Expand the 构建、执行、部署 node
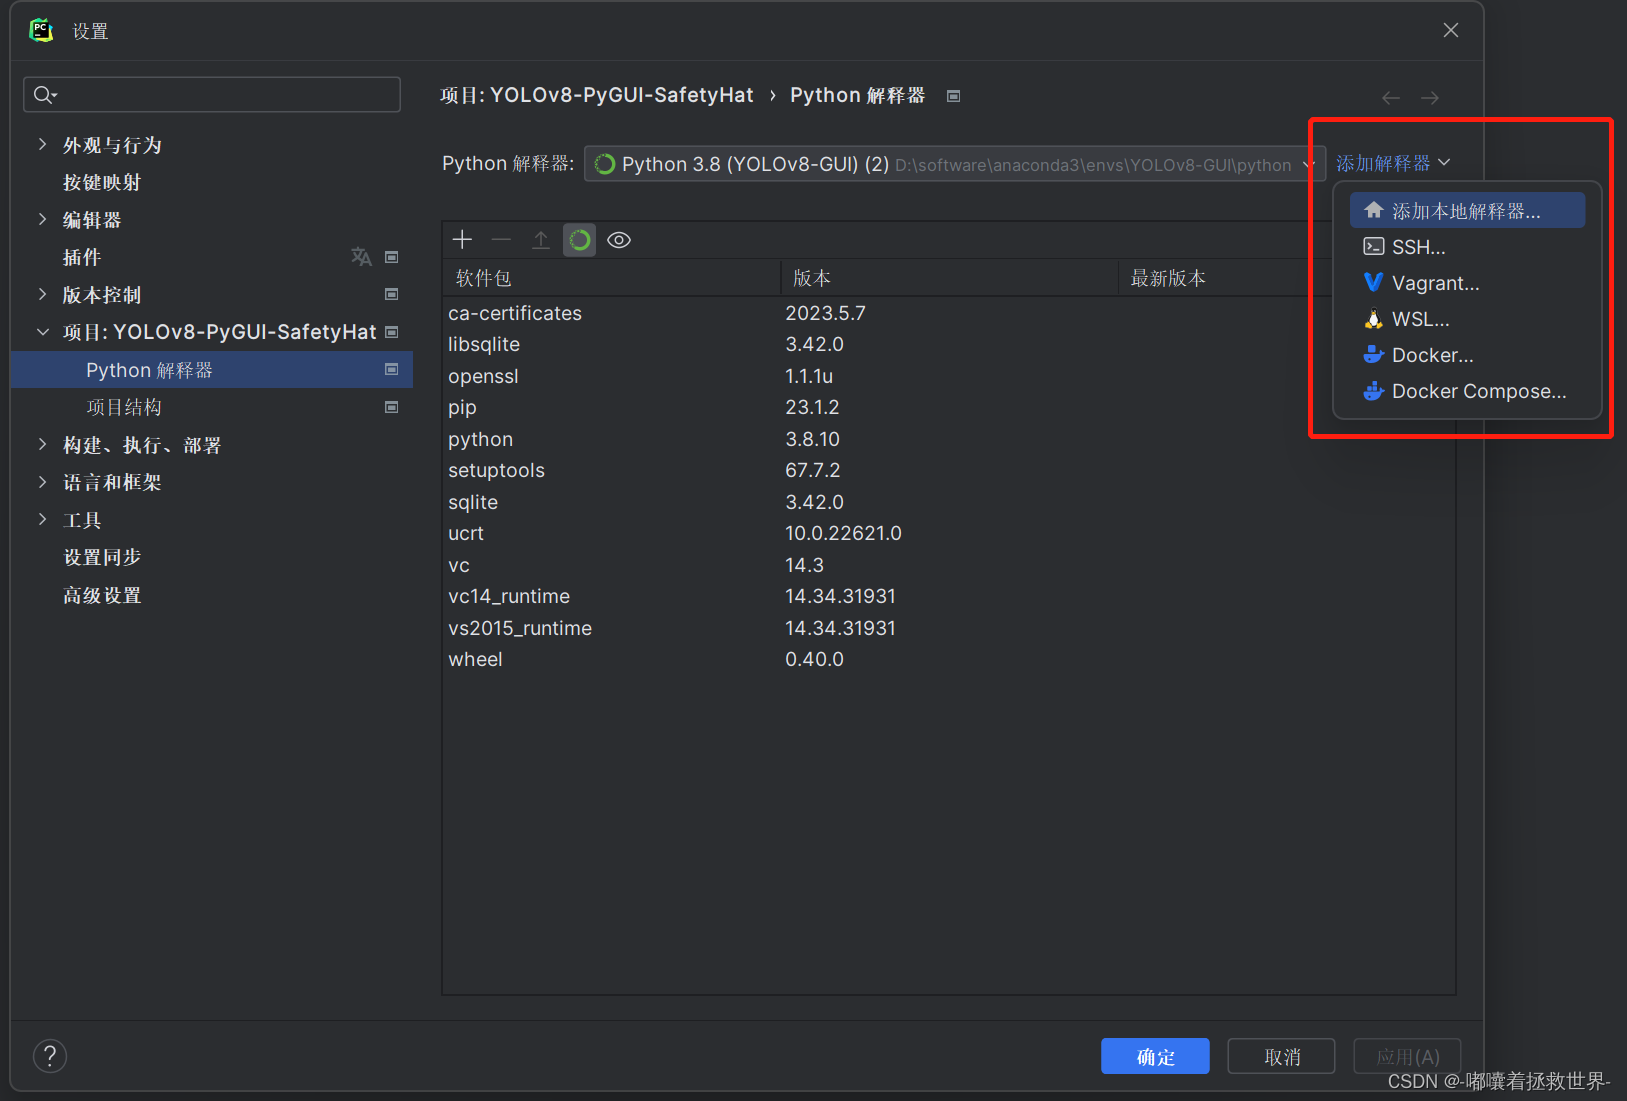 point(42,444)
